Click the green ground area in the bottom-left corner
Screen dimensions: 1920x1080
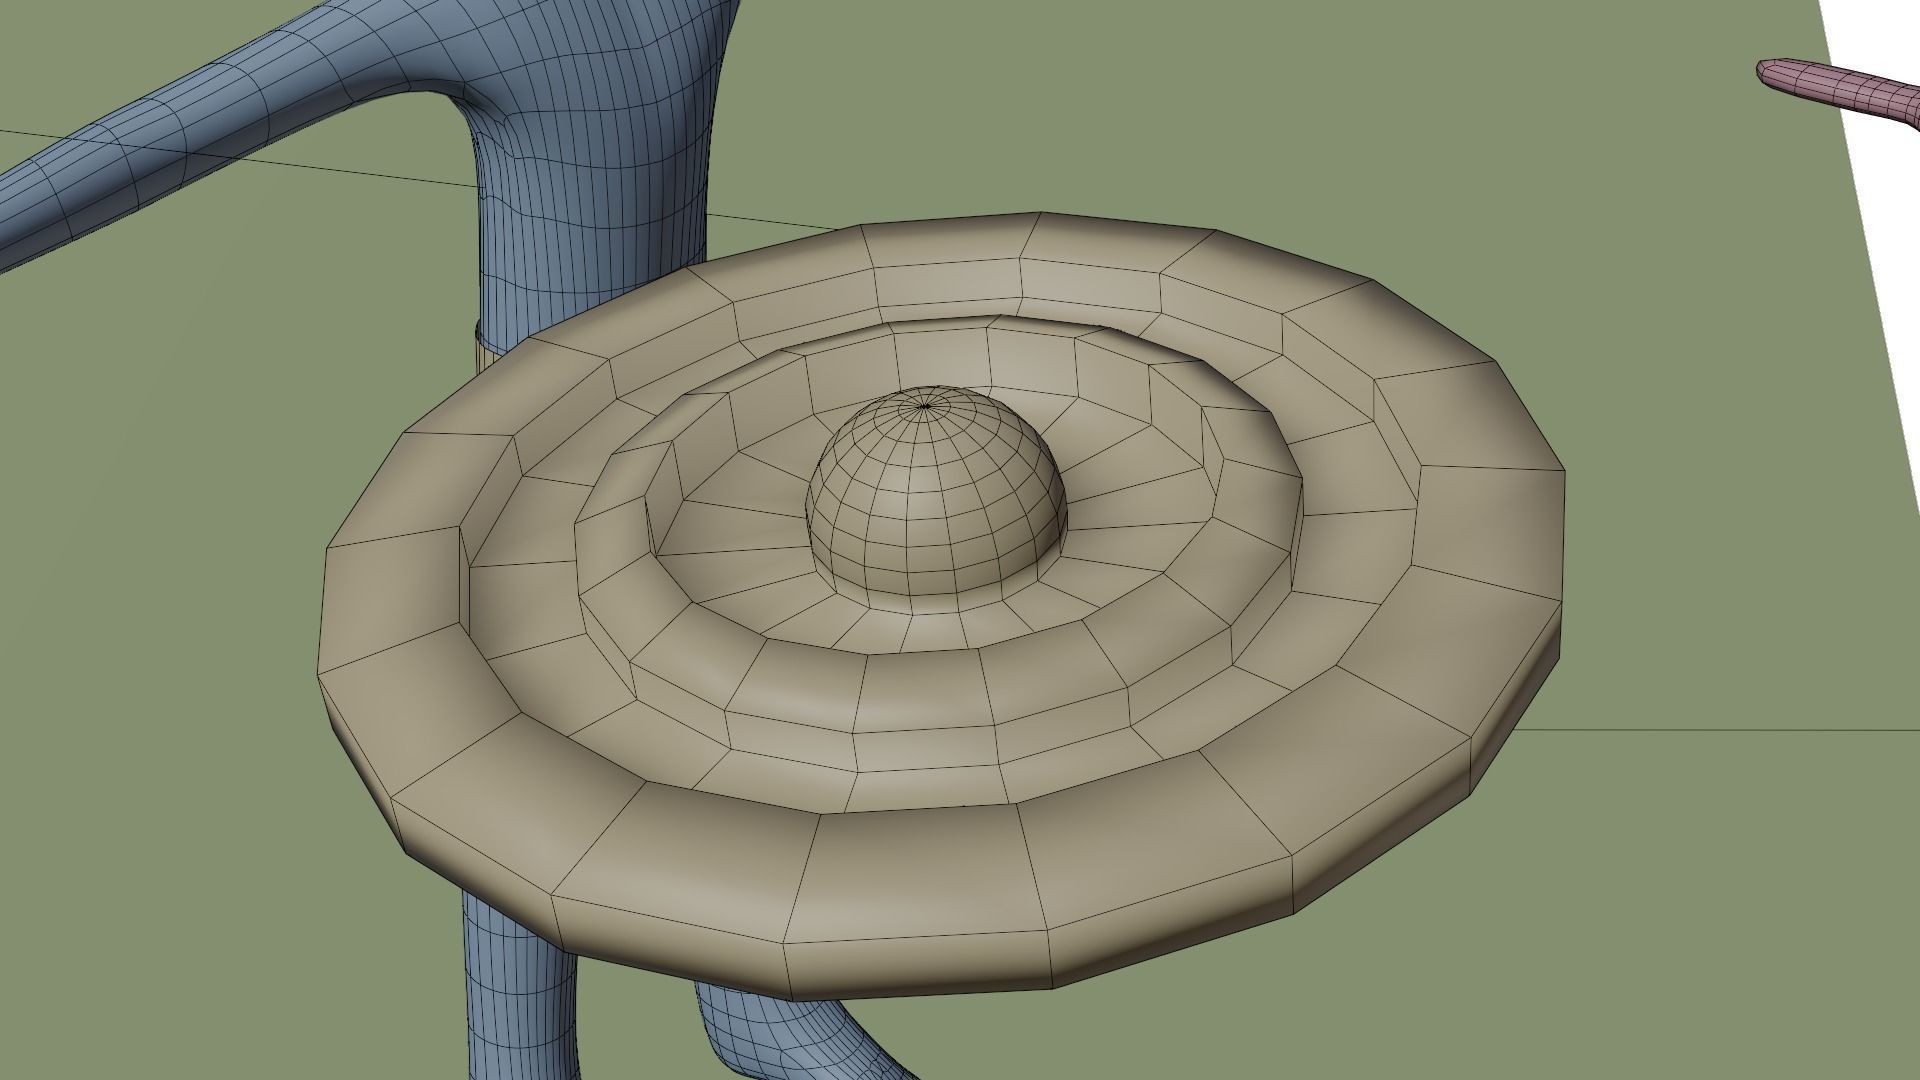(150, 950)
